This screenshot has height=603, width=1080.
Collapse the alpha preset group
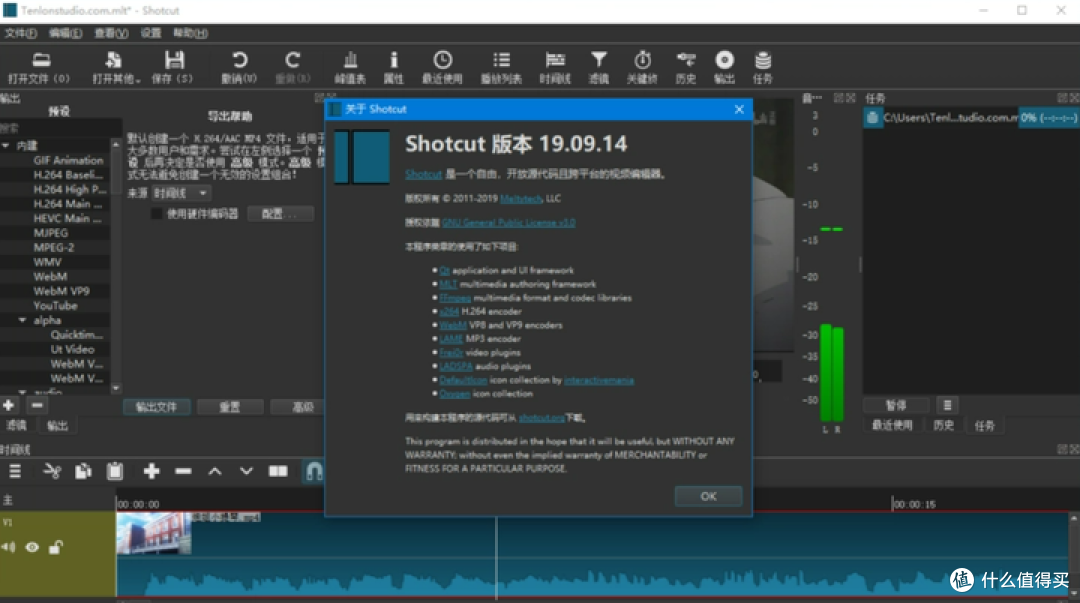(x=23, y=320)
